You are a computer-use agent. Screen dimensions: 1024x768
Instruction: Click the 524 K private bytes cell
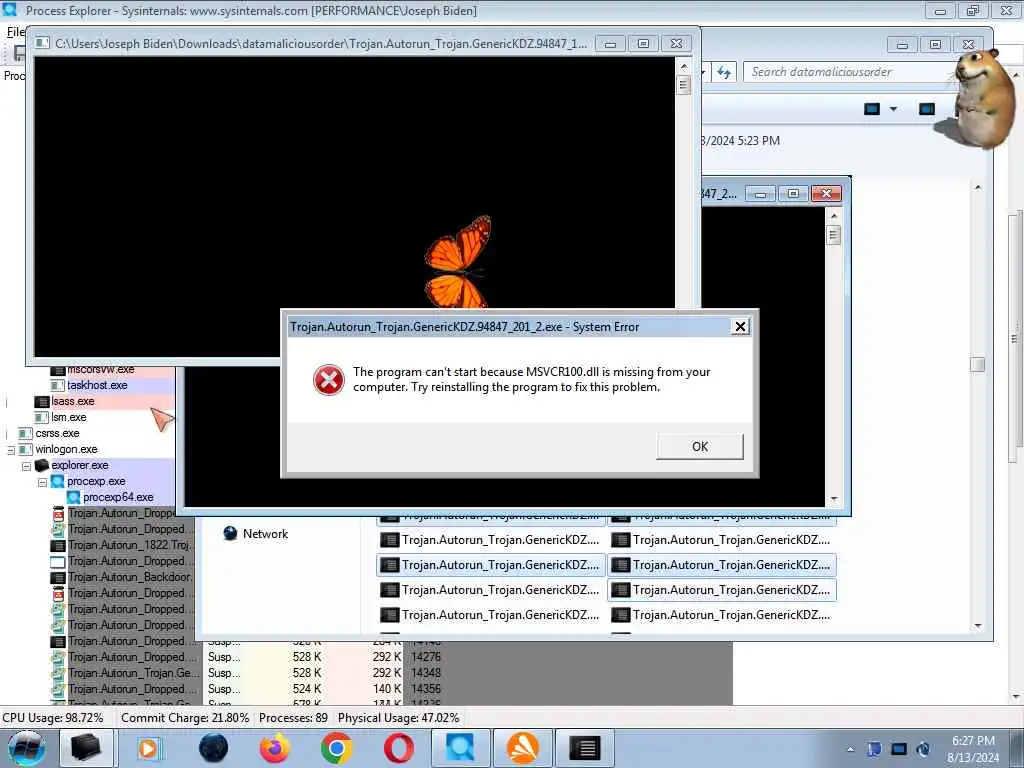click(x=307, y=689)
